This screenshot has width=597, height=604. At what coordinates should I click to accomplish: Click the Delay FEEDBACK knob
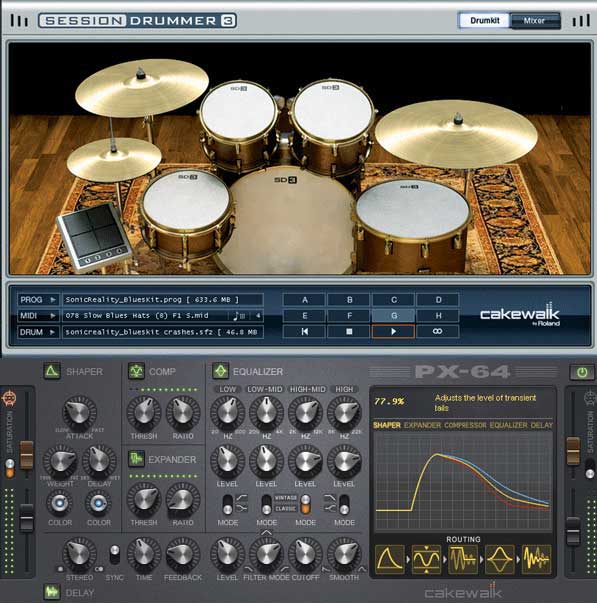[x=183, y=555]
